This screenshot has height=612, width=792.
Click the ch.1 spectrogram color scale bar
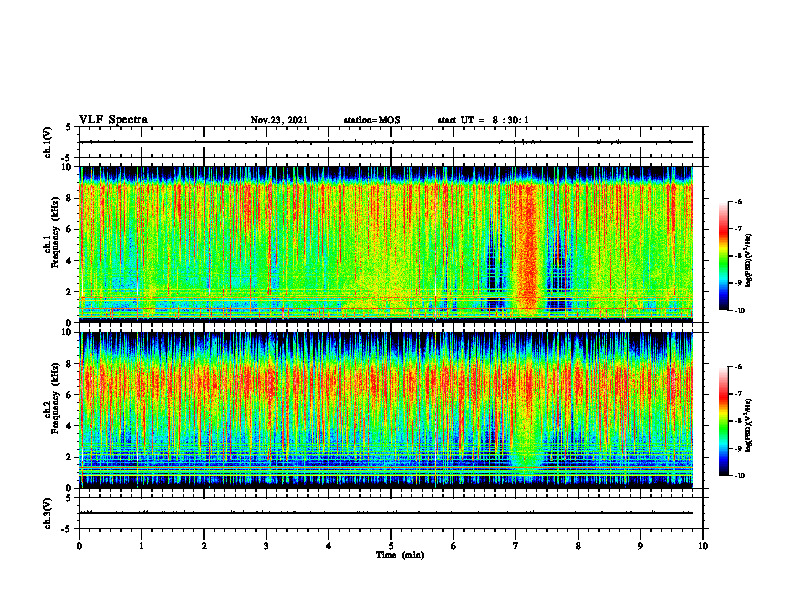point(723,256)
